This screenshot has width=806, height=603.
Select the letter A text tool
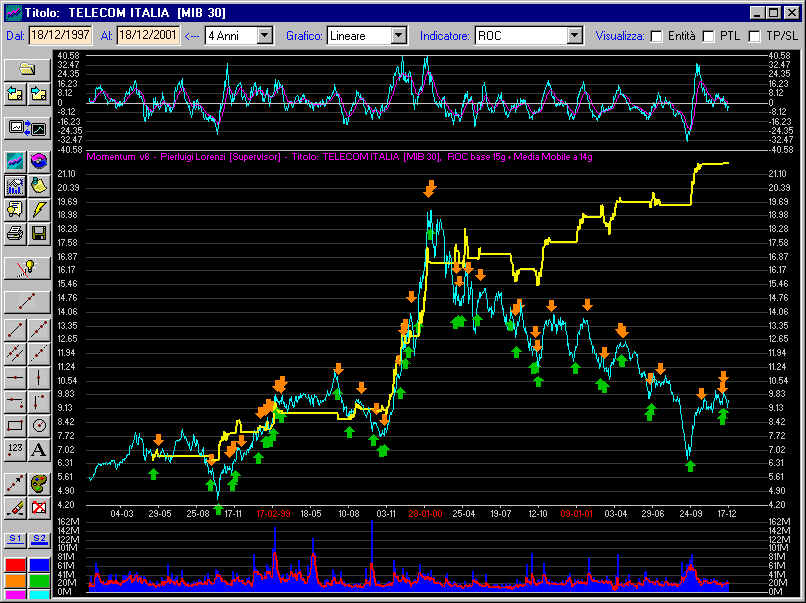[39, 449]
